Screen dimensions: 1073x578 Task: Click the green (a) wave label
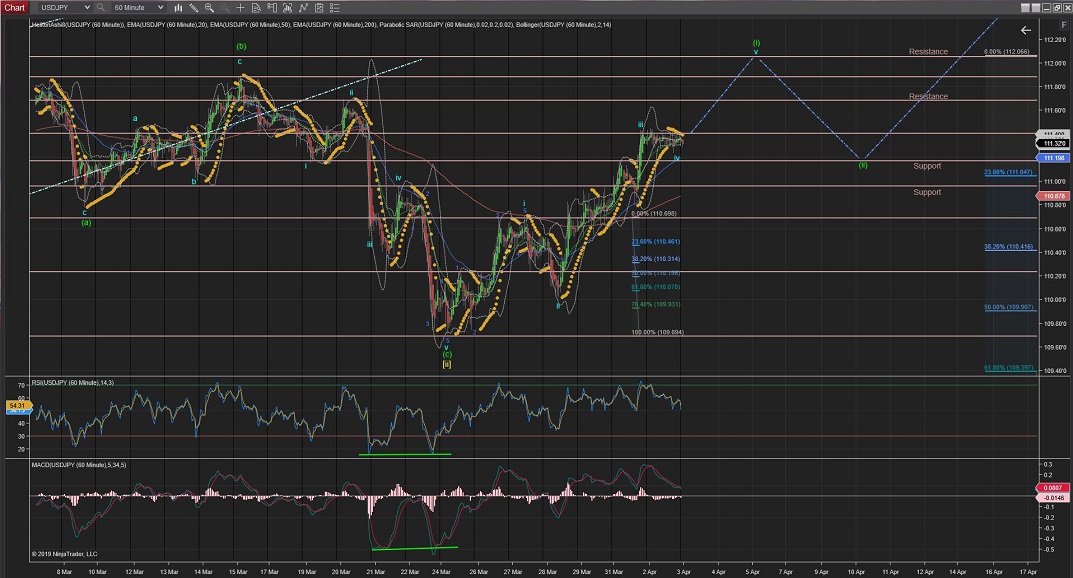86,222
